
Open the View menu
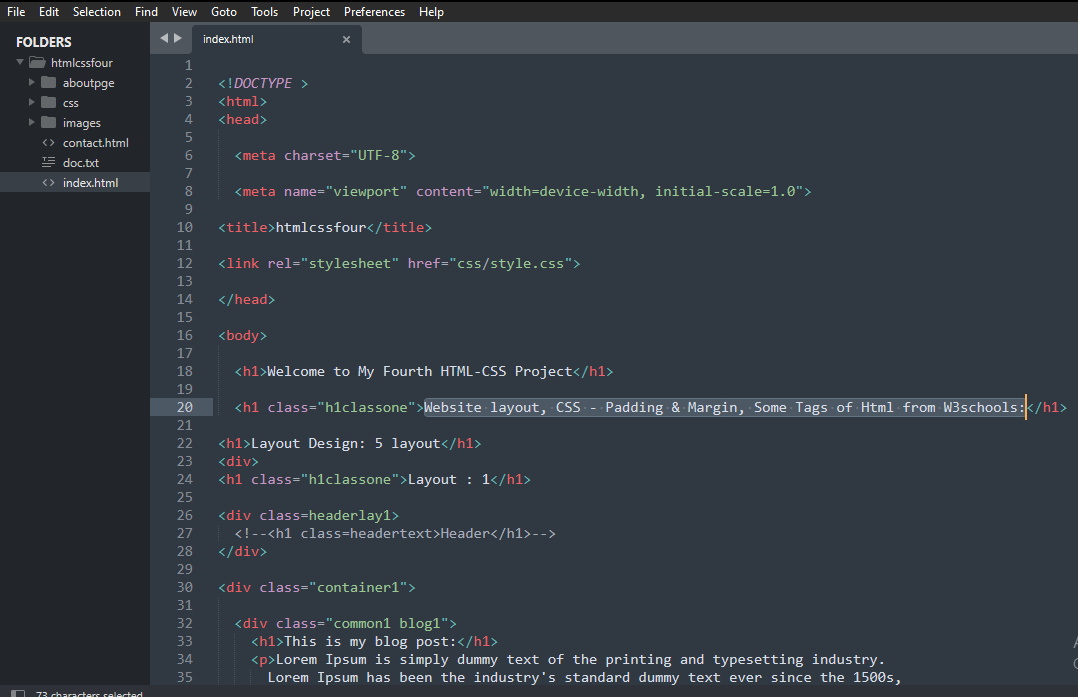(184, 12)
